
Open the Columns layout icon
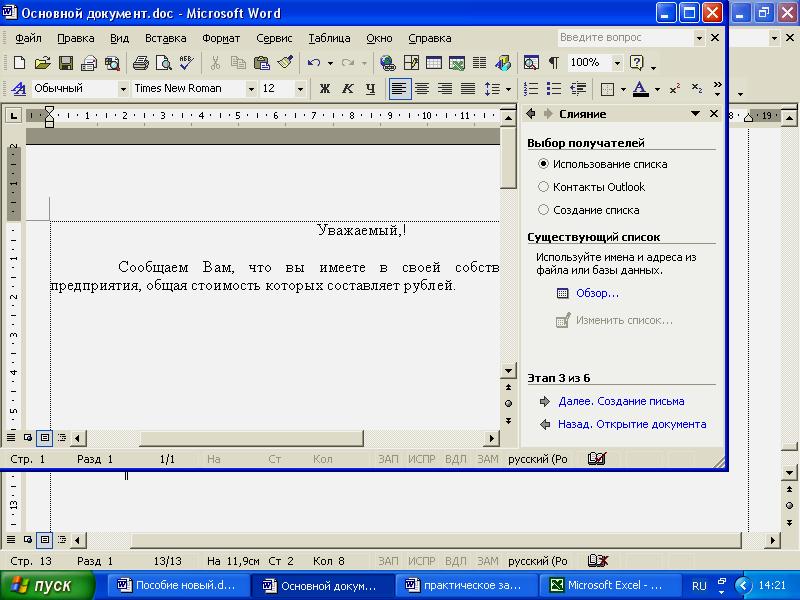click(479, 63)
